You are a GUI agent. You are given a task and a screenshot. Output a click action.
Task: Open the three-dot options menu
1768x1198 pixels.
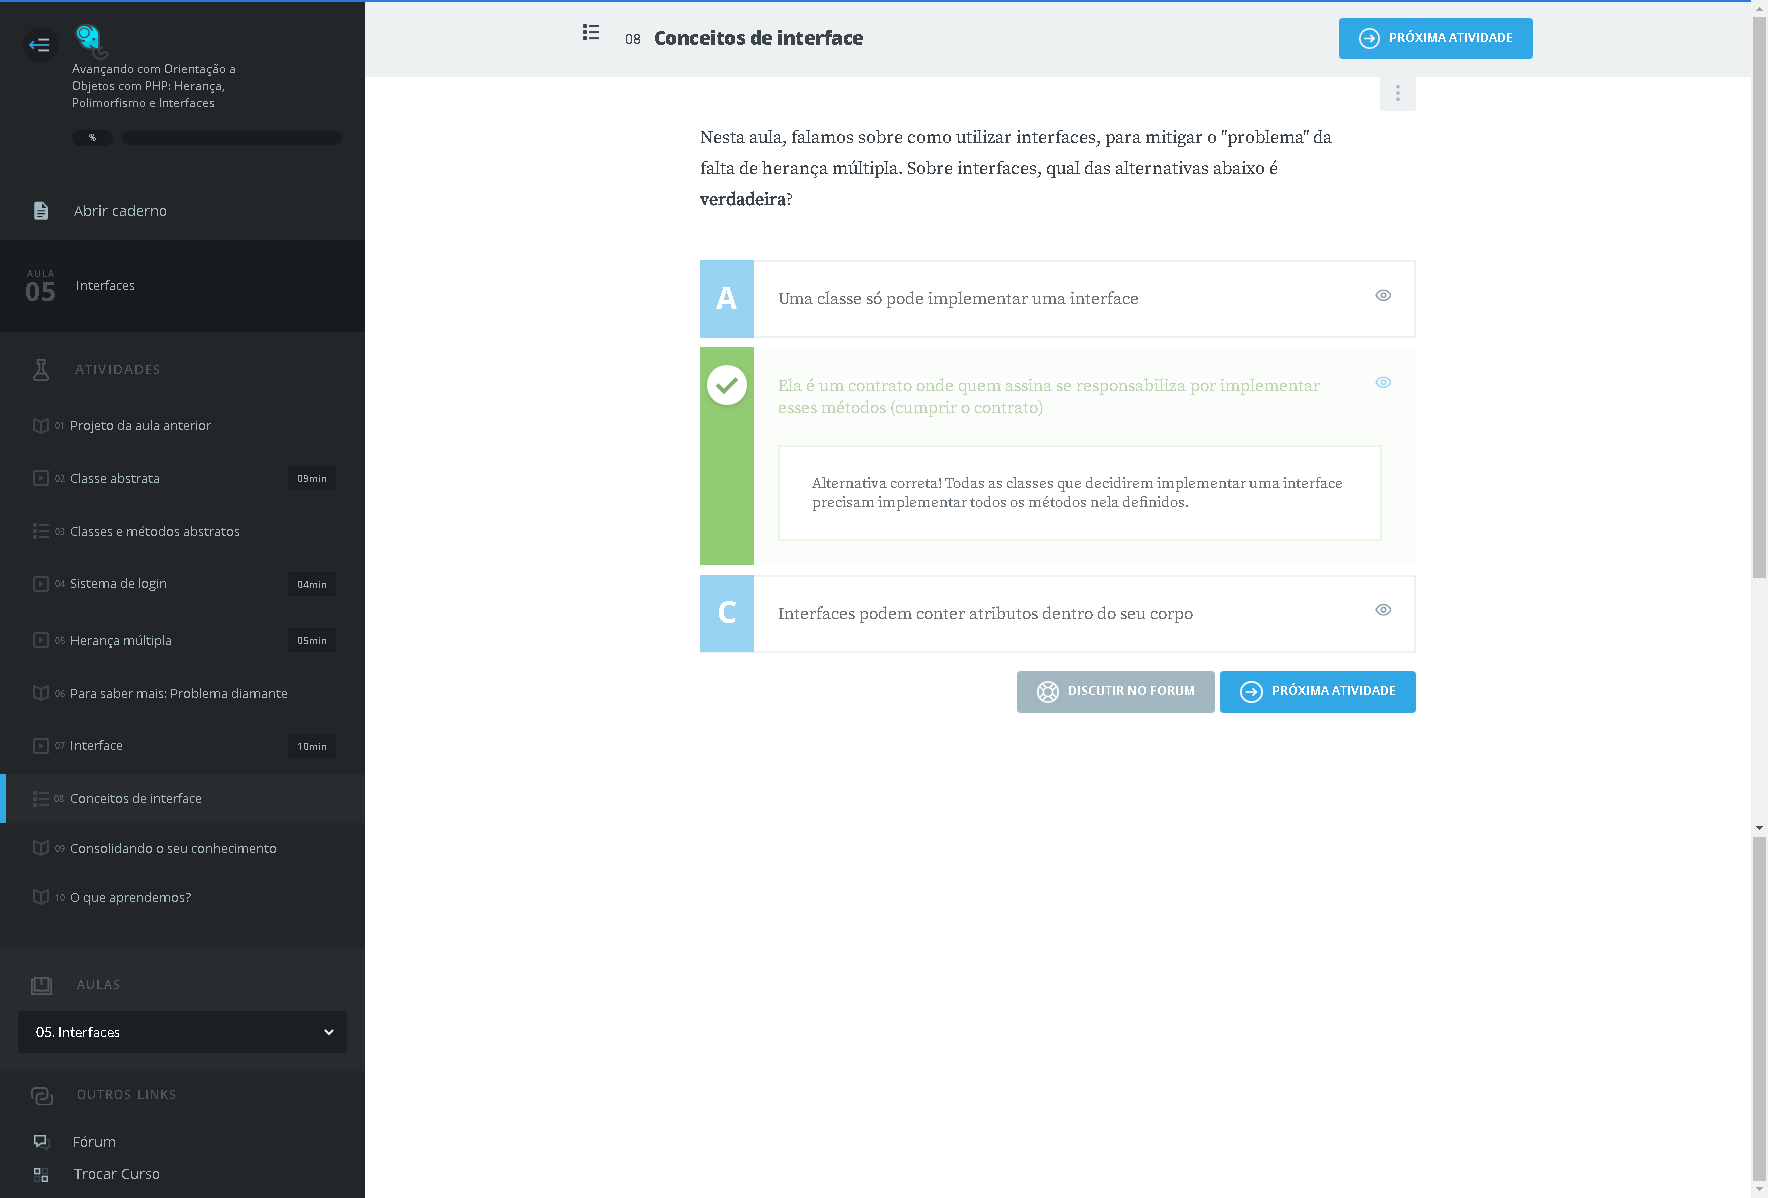(x=1397, y=93)
